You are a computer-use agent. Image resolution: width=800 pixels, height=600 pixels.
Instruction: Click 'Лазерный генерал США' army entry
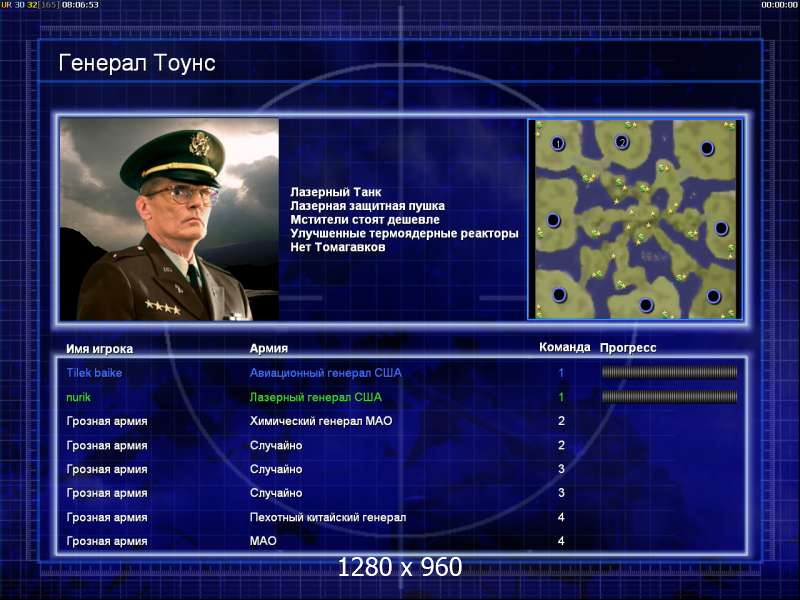pos(315,397)
